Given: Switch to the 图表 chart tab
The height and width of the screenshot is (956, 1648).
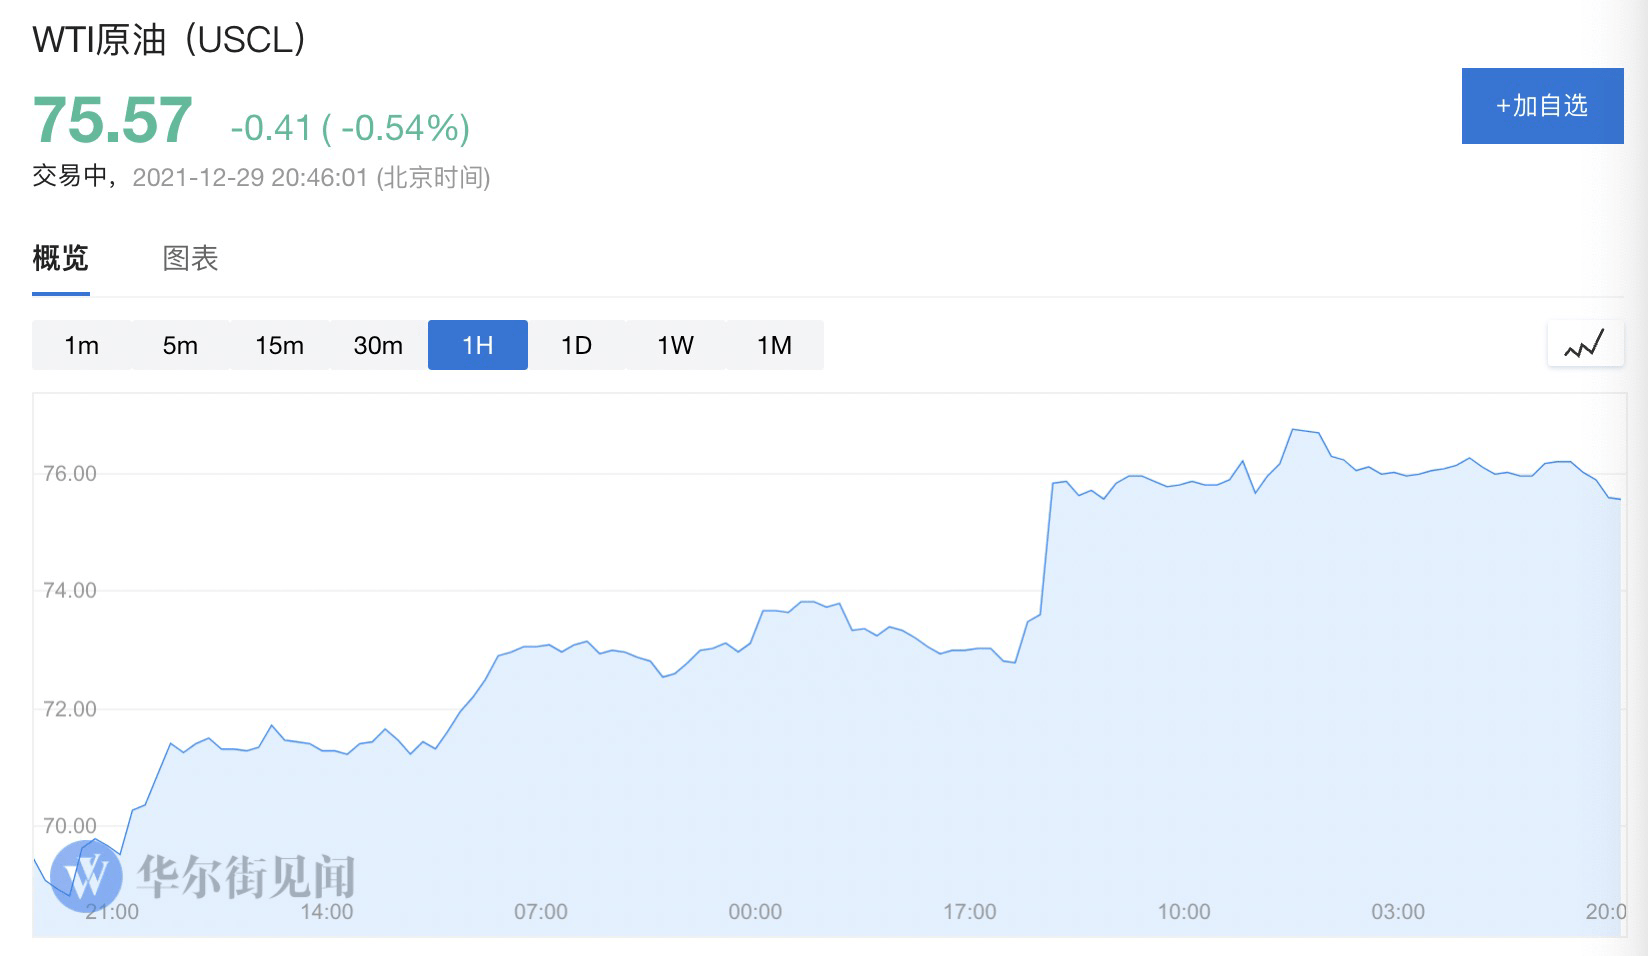Looking at the screenshot, I should (190, 259).
